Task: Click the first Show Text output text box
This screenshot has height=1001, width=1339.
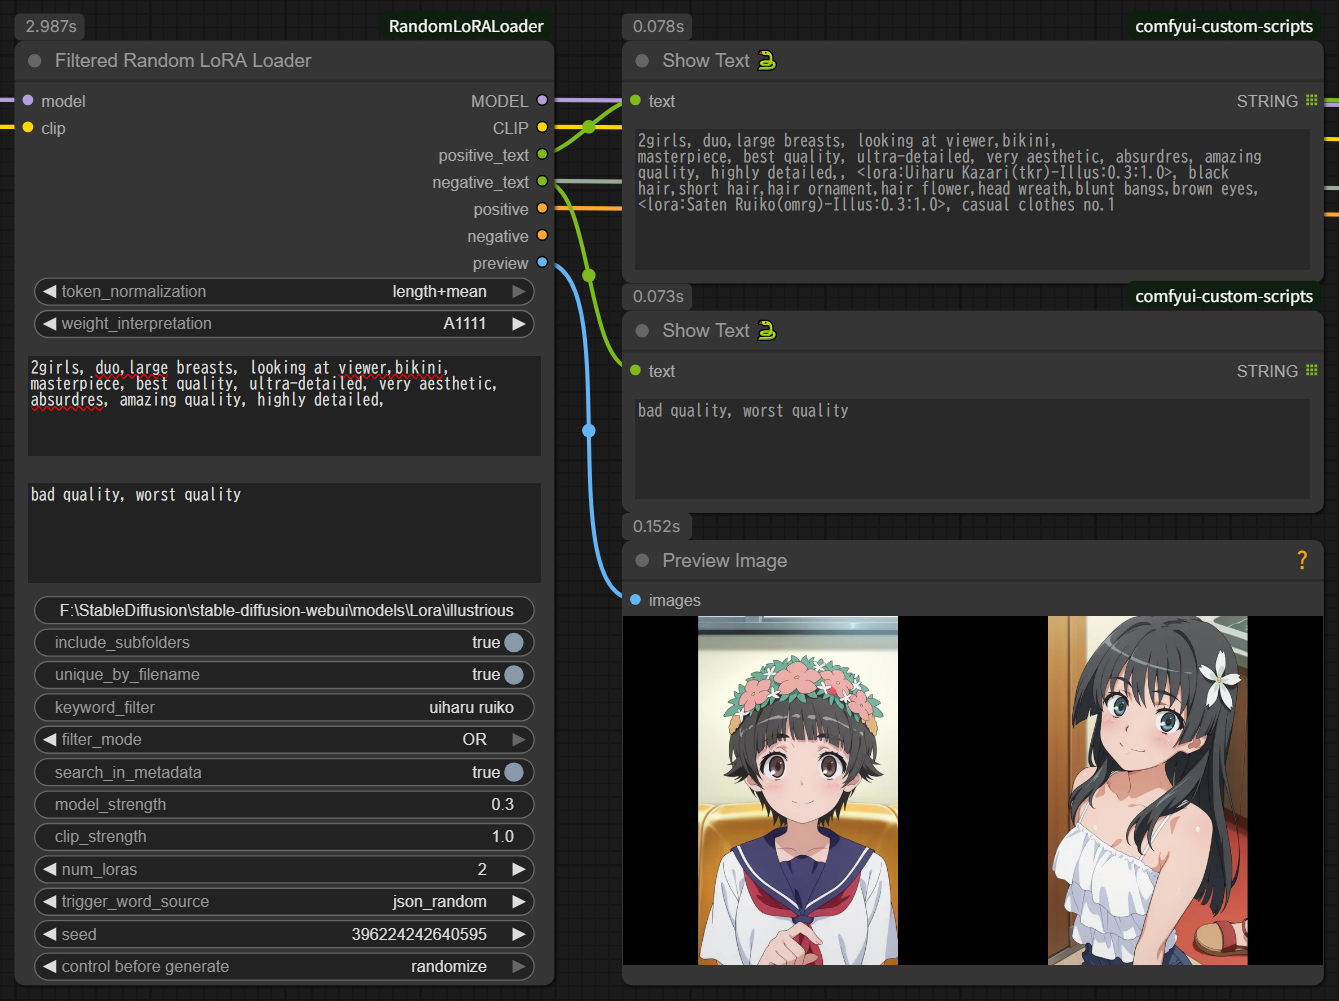Action: (x=972, y=198)
